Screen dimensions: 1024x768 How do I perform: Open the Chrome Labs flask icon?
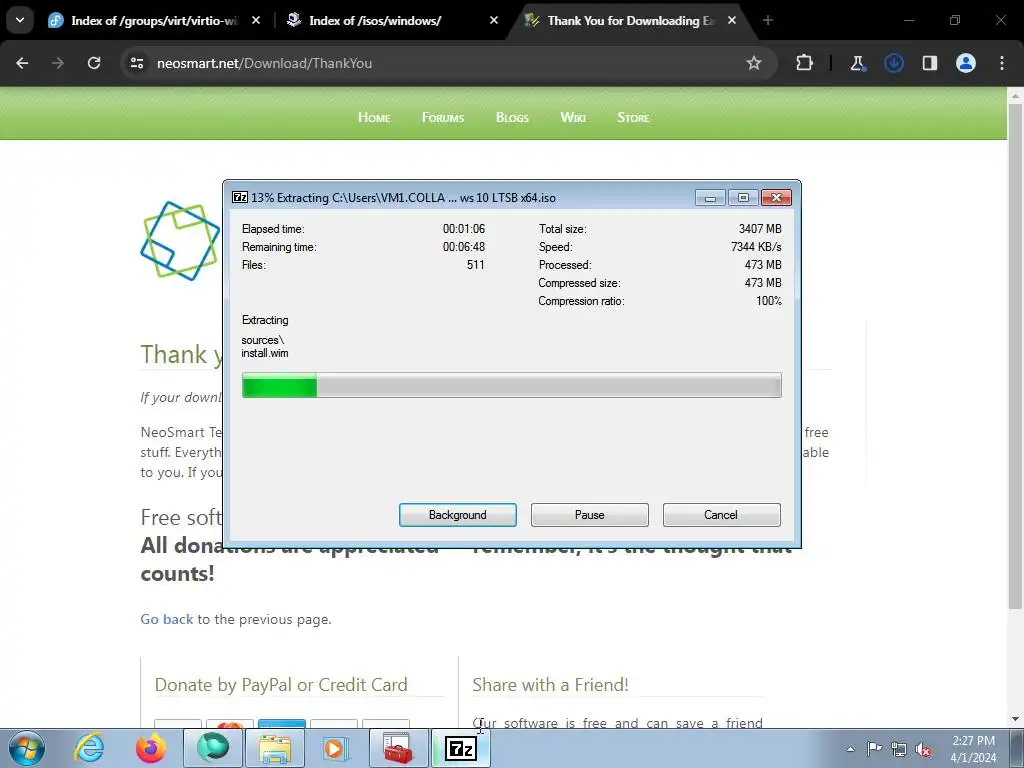(x=857, y=63)
